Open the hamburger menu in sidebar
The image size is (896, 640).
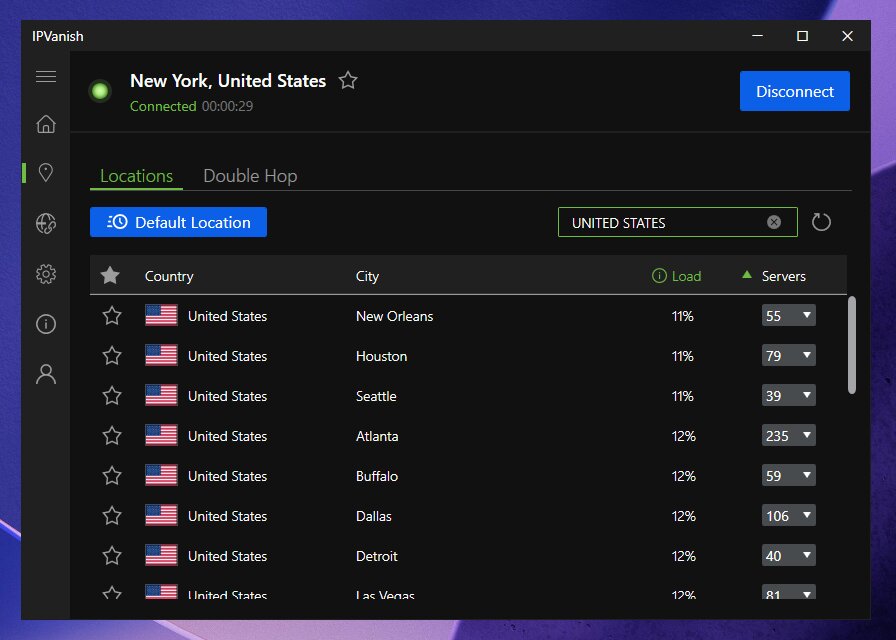pos(45,77)
